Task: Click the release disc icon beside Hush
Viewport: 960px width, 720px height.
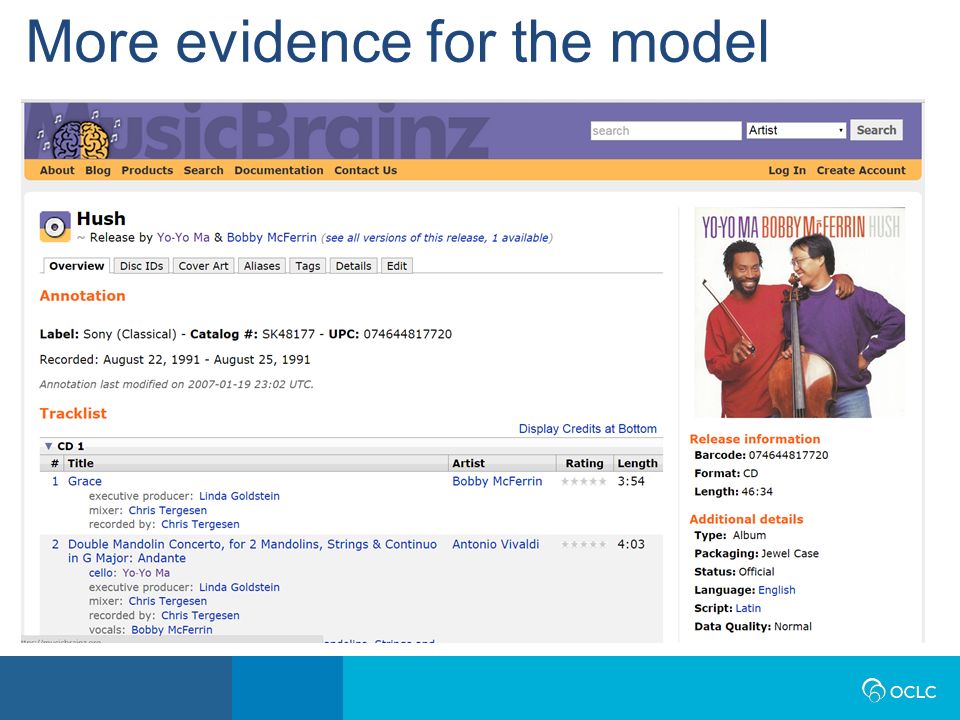Action: 55,227
